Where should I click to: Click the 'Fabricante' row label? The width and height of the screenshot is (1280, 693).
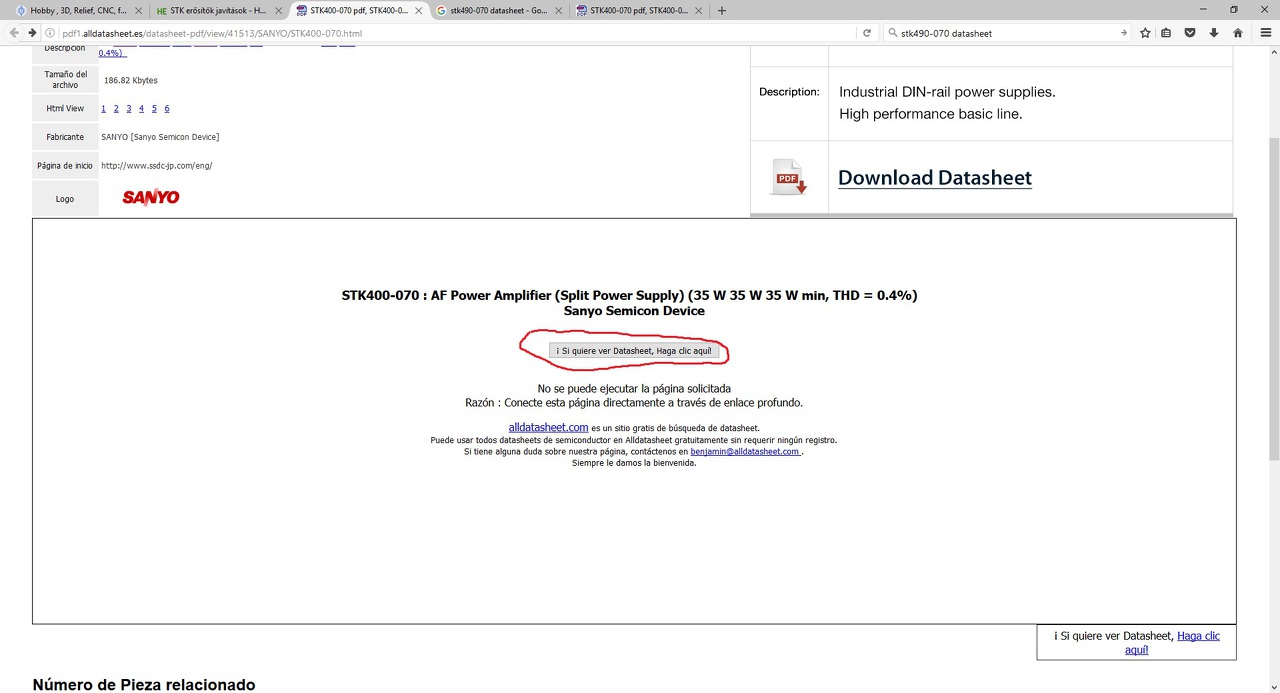(x=65, y=137)
